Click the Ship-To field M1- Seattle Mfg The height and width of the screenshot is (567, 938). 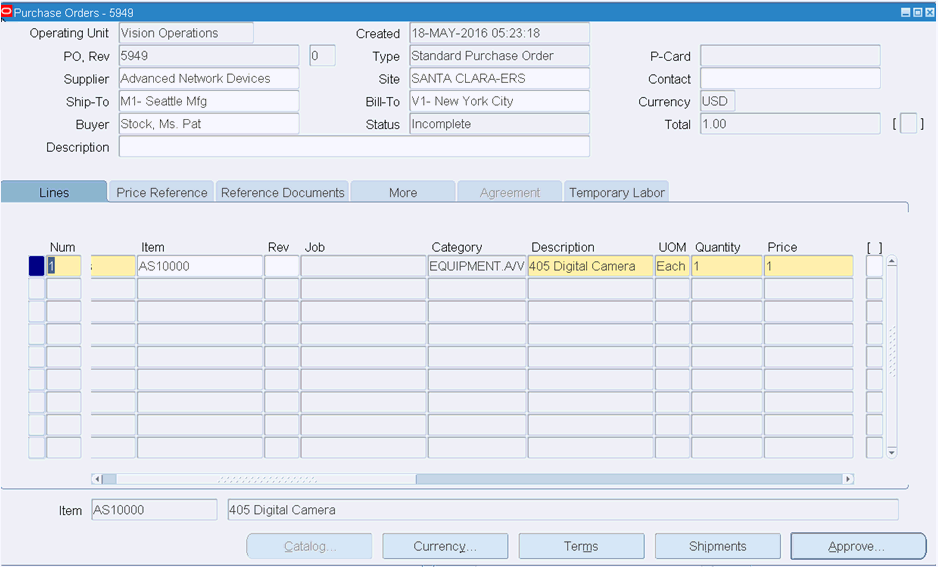(209, 101)
